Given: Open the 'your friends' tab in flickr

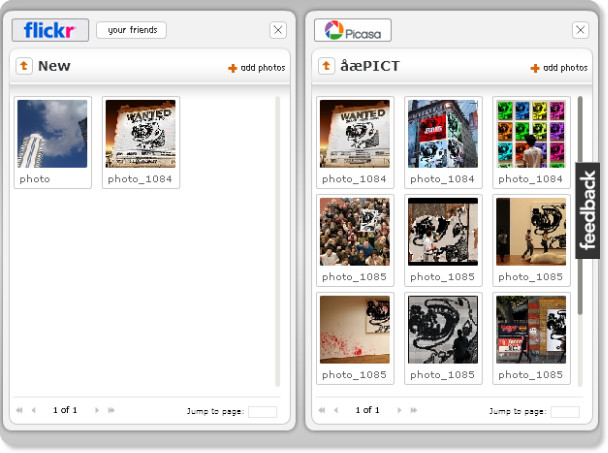Looking at the screenshot, I should [x=131, y=30].
